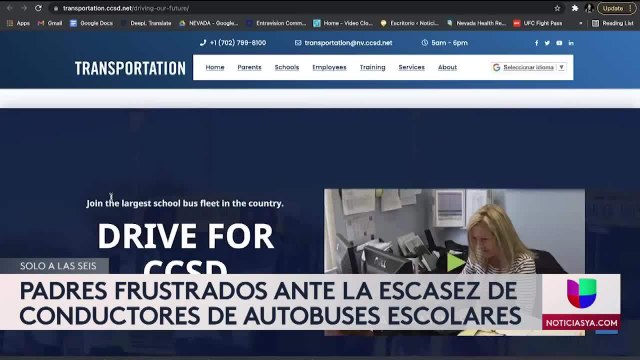Open the Home - Video Clo bookmark

343,23
